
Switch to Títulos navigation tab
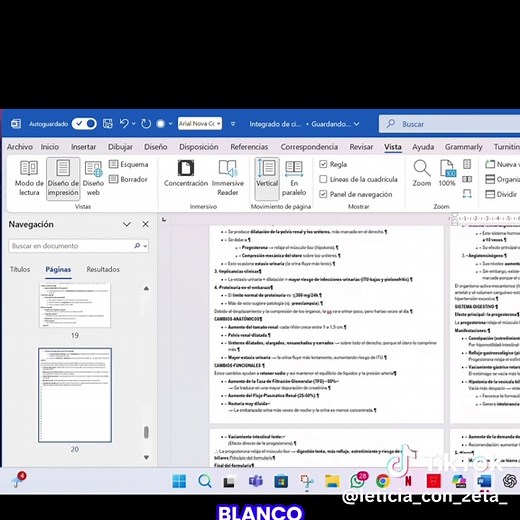[20, 269]
